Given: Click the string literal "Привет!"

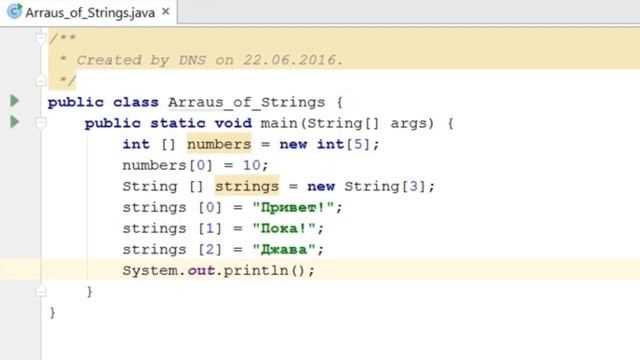Looking at the screenshot, I should click(293, 207).
